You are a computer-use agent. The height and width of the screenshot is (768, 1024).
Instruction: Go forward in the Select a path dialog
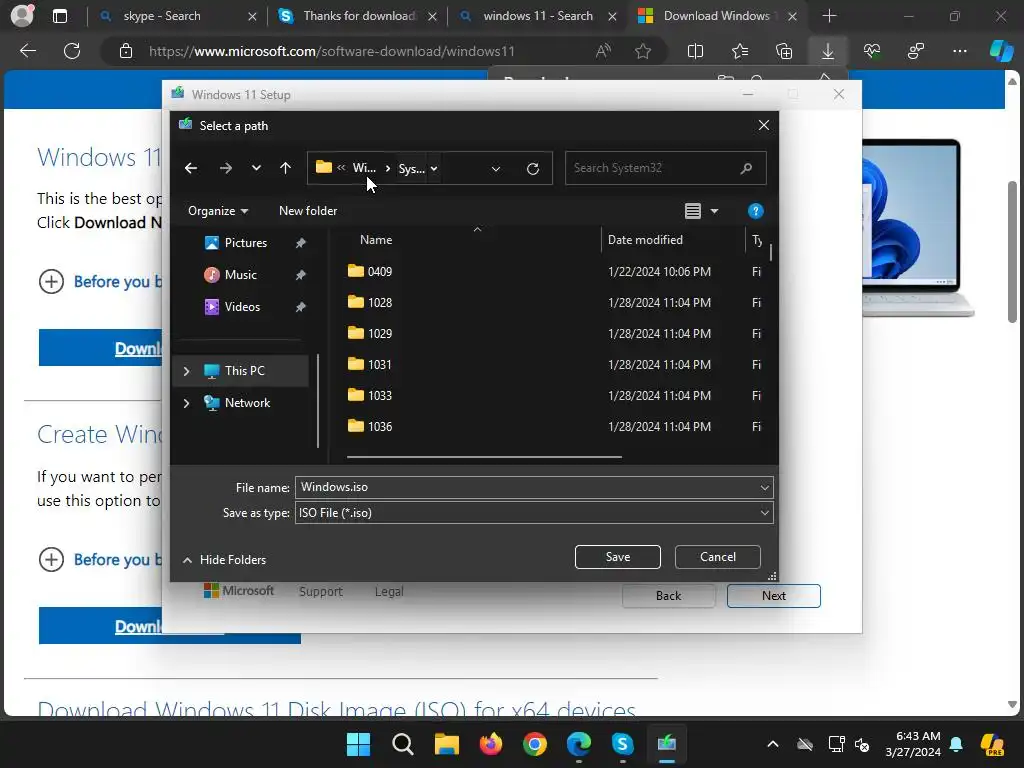(226, 168)
